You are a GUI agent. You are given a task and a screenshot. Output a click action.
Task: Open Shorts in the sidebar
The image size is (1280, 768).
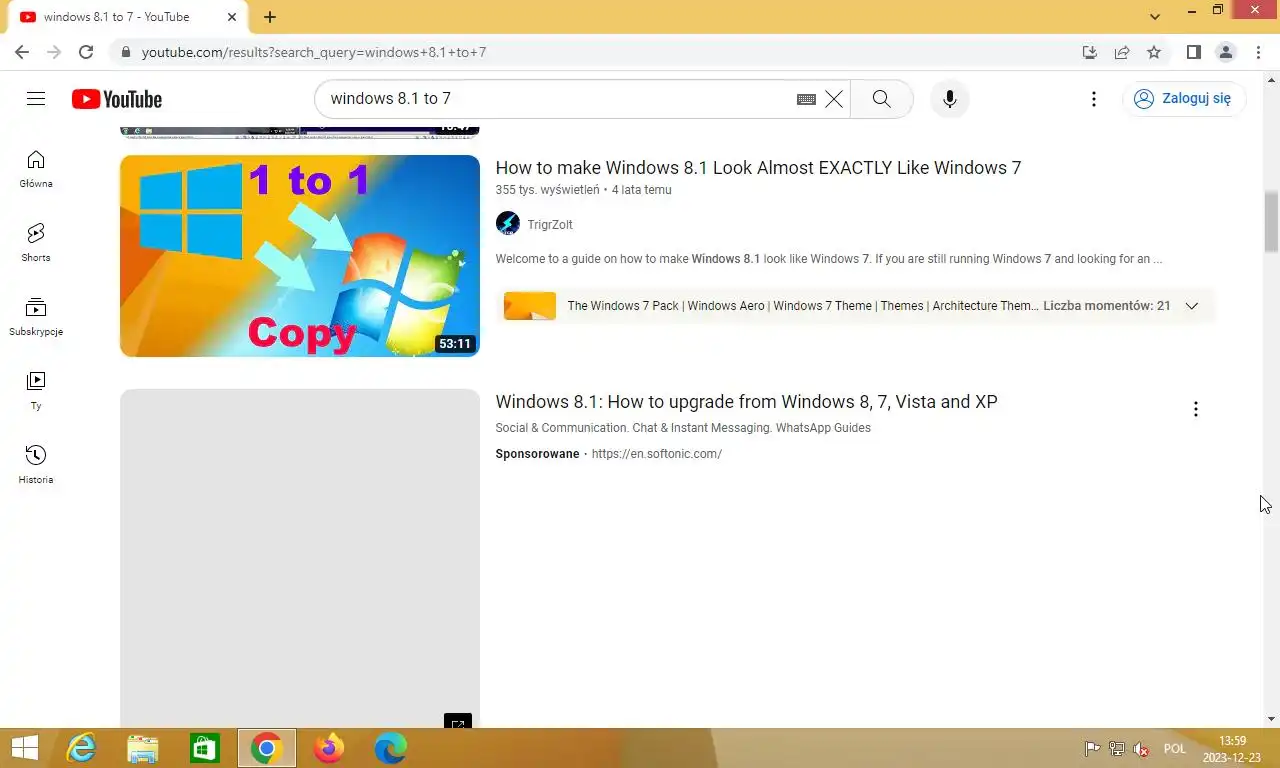point(36,243)
